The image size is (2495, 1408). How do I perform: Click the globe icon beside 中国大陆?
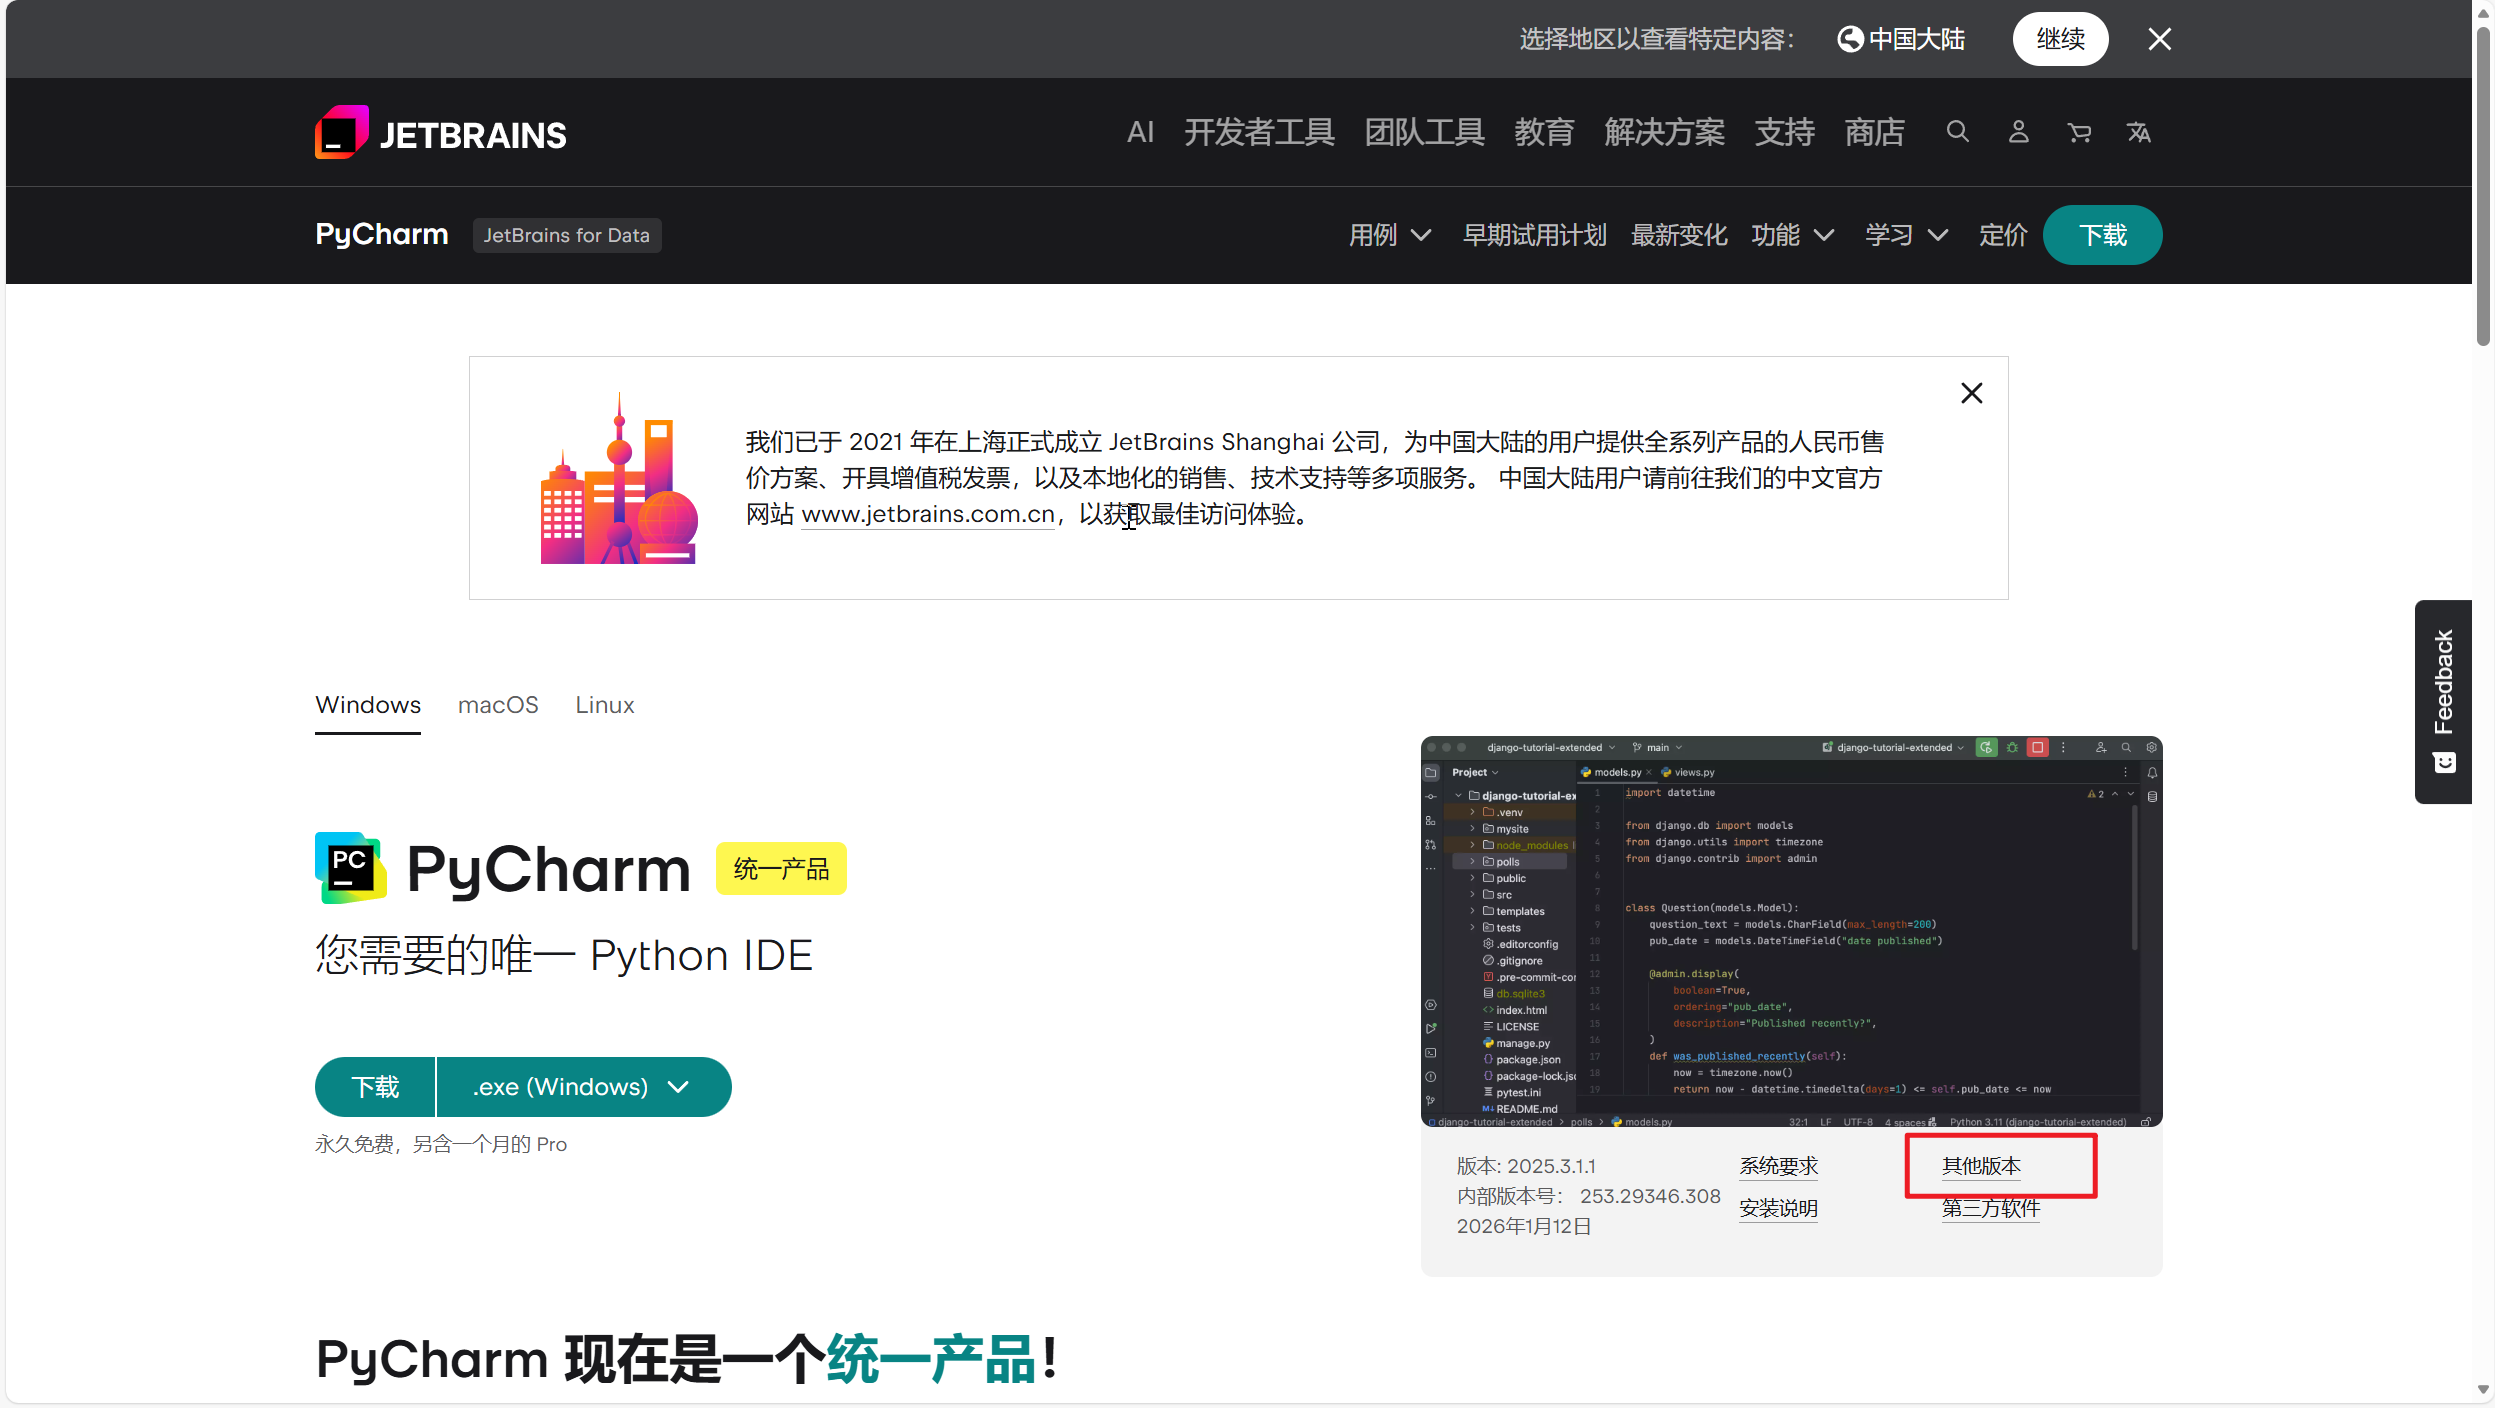click(x=1850, y=39)
